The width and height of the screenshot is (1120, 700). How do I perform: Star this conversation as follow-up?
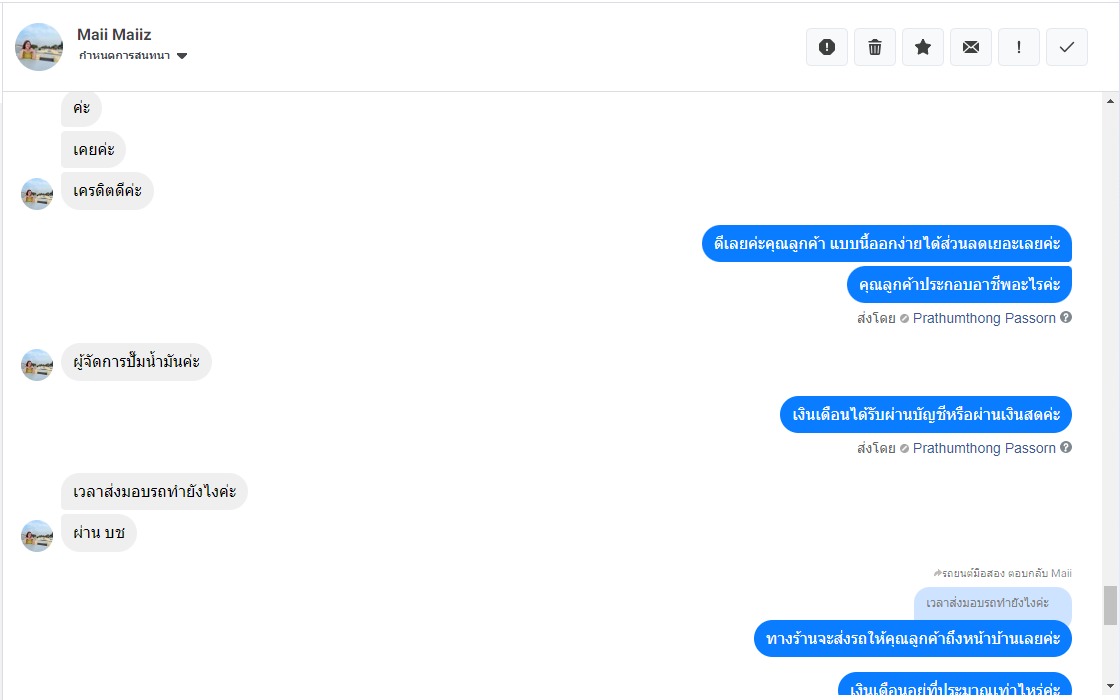(x=923, y=47)
